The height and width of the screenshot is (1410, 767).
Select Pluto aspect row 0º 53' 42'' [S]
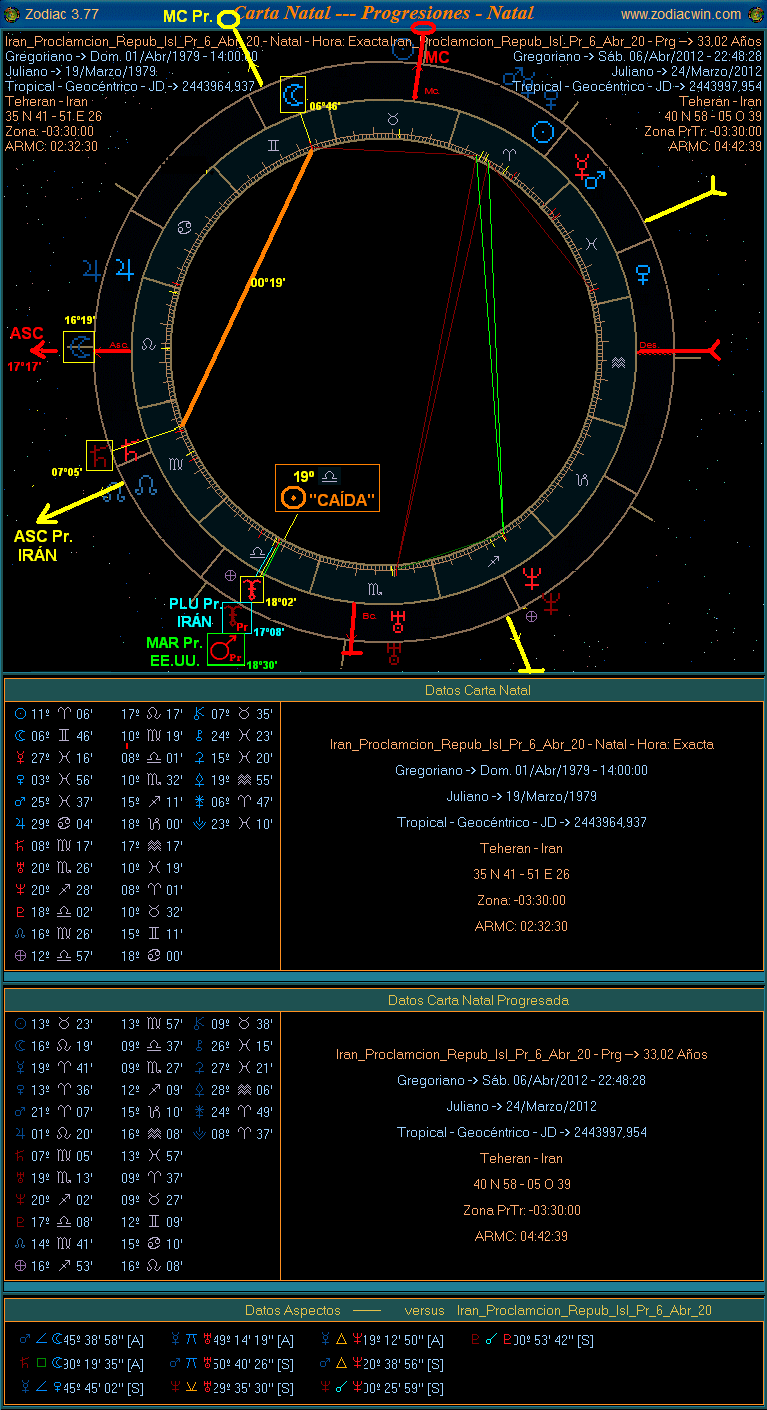pos(532,1340)
